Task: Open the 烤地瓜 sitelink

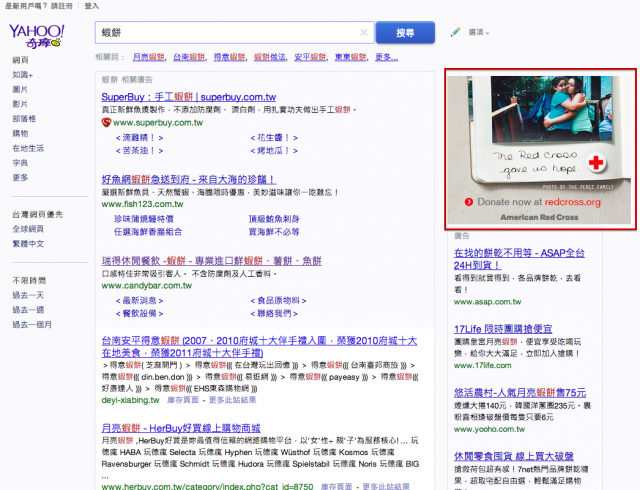Action: point(274,151)
